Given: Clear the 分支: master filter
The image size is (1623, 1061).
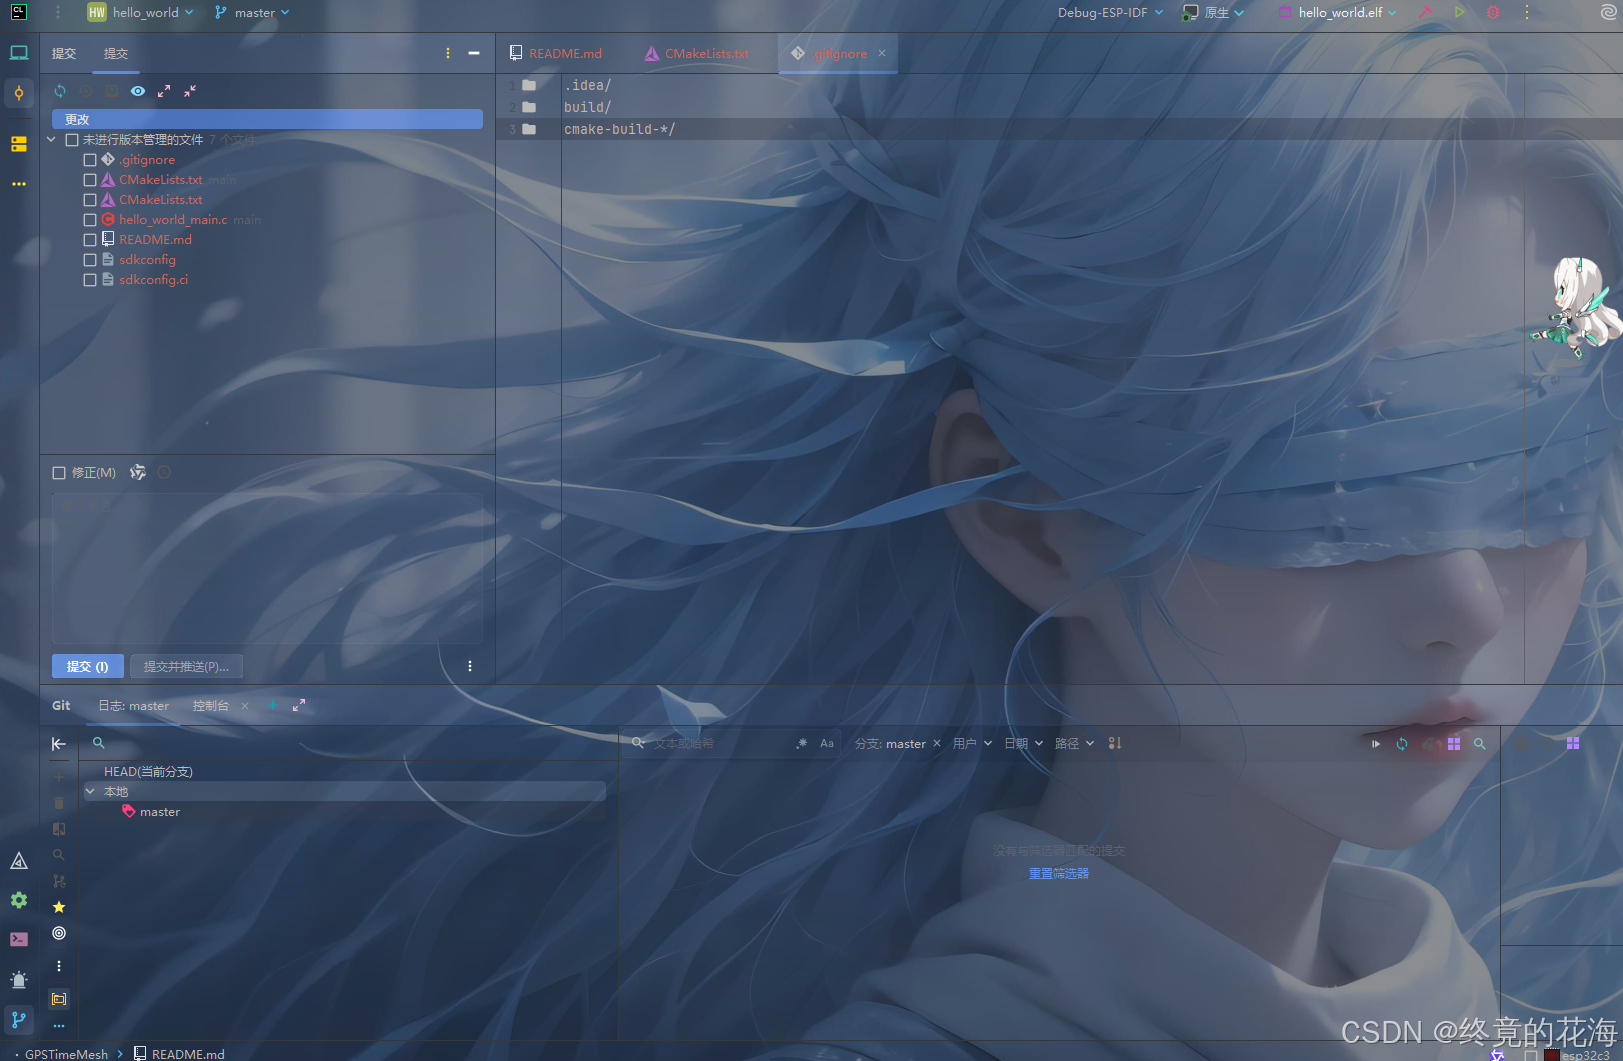Looking at the screenshot, I should pyautogui.click(x=937, y=743).
